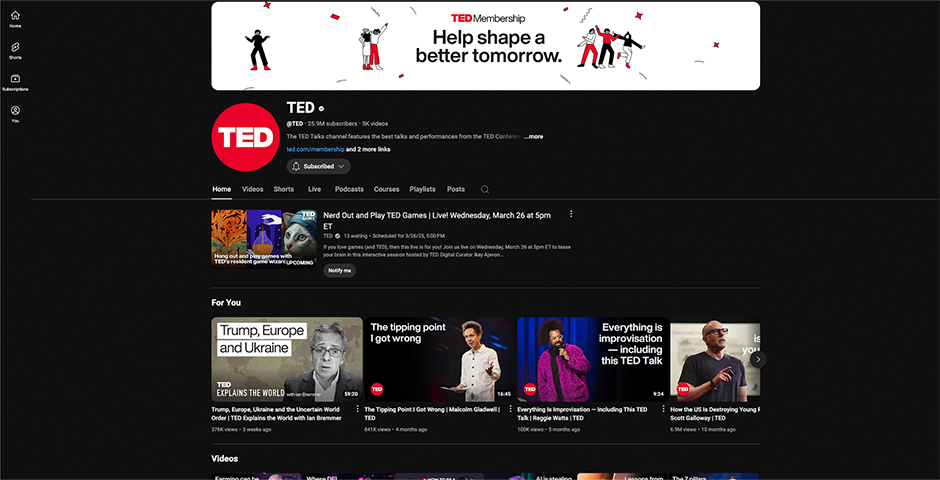940x480 pixels.
Task: Expand the Subscribed notification dropdown chevron
Action: [x=341, y=167]
